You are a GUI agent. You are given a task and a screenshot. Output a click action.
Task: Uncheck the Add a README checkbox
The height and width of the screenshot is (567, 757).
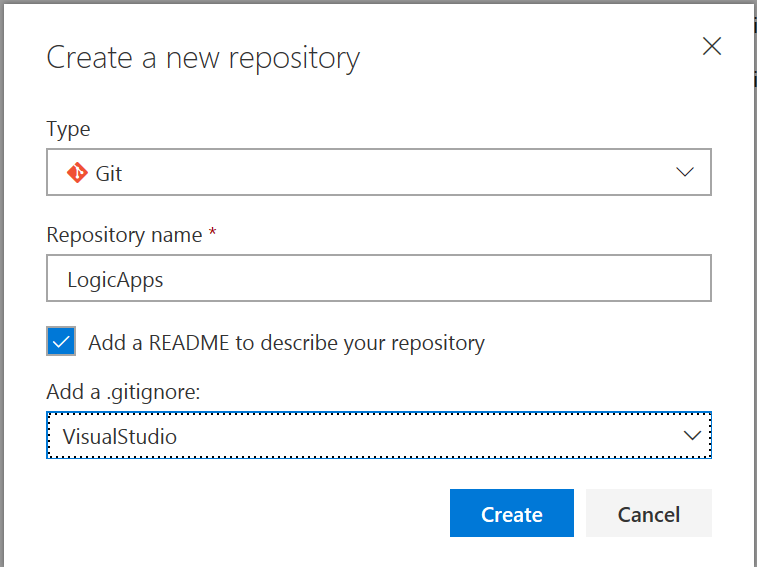pos(61,342)
